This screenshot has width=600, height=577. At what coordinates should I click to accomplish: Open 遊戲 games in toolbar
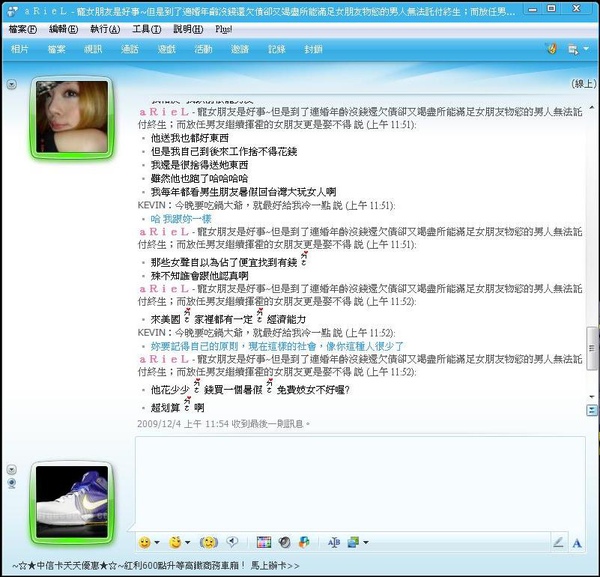[x=166, y=49]
